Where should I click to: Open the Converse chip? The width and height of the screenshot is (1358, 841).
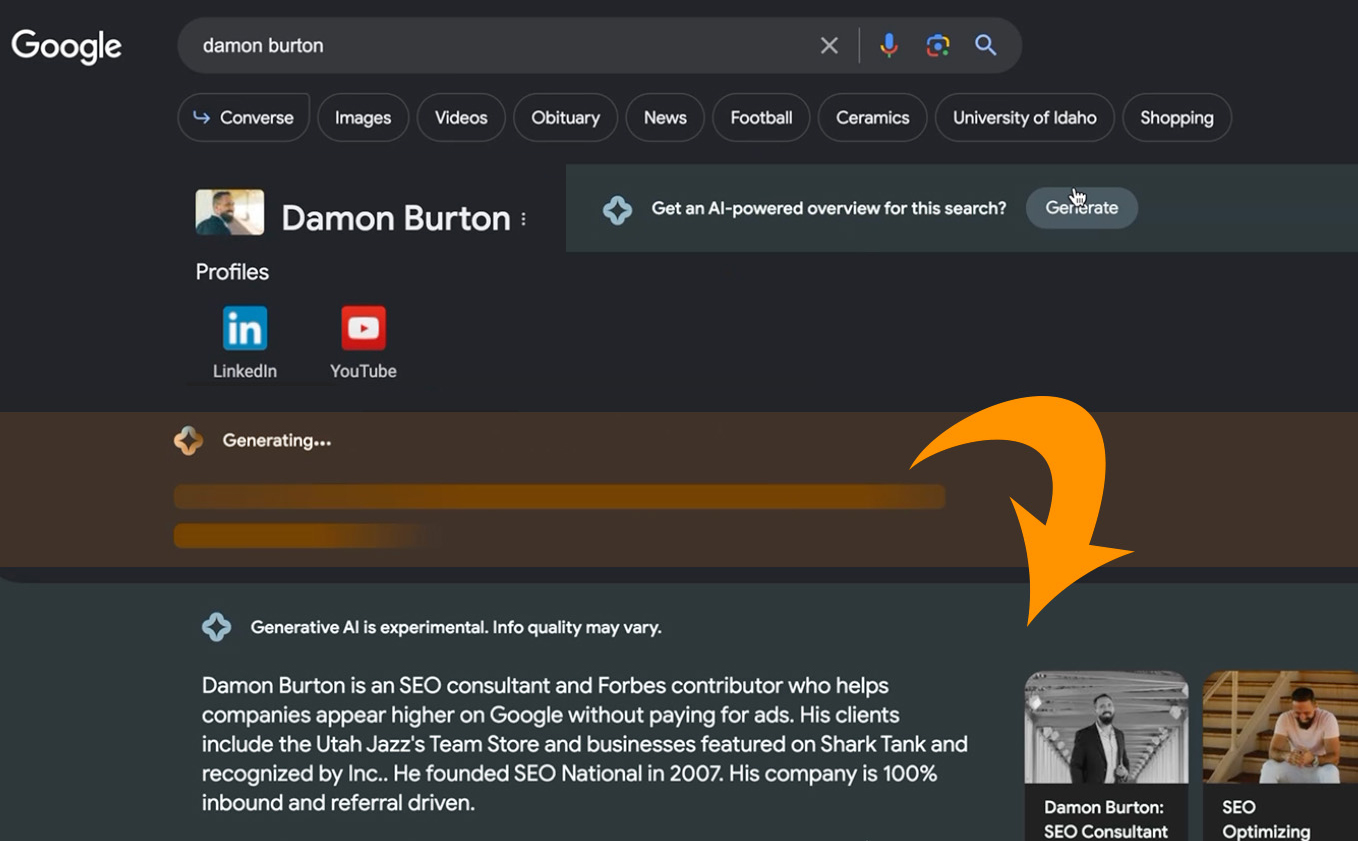[x=244, y=117]
